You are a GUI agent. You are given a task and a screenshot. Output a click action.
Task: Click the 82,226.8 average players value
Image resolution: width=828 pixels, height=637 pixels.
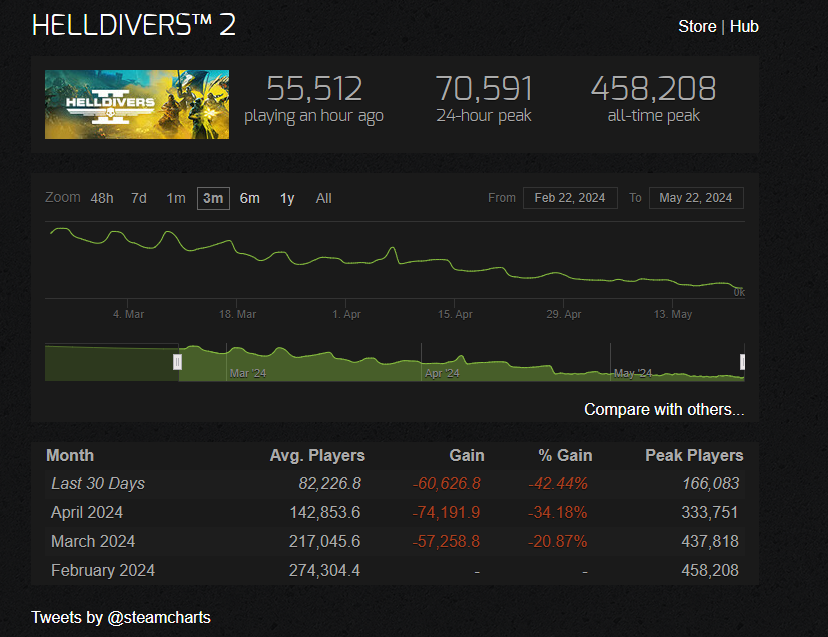pyautogui.click(x=330, y=483)
